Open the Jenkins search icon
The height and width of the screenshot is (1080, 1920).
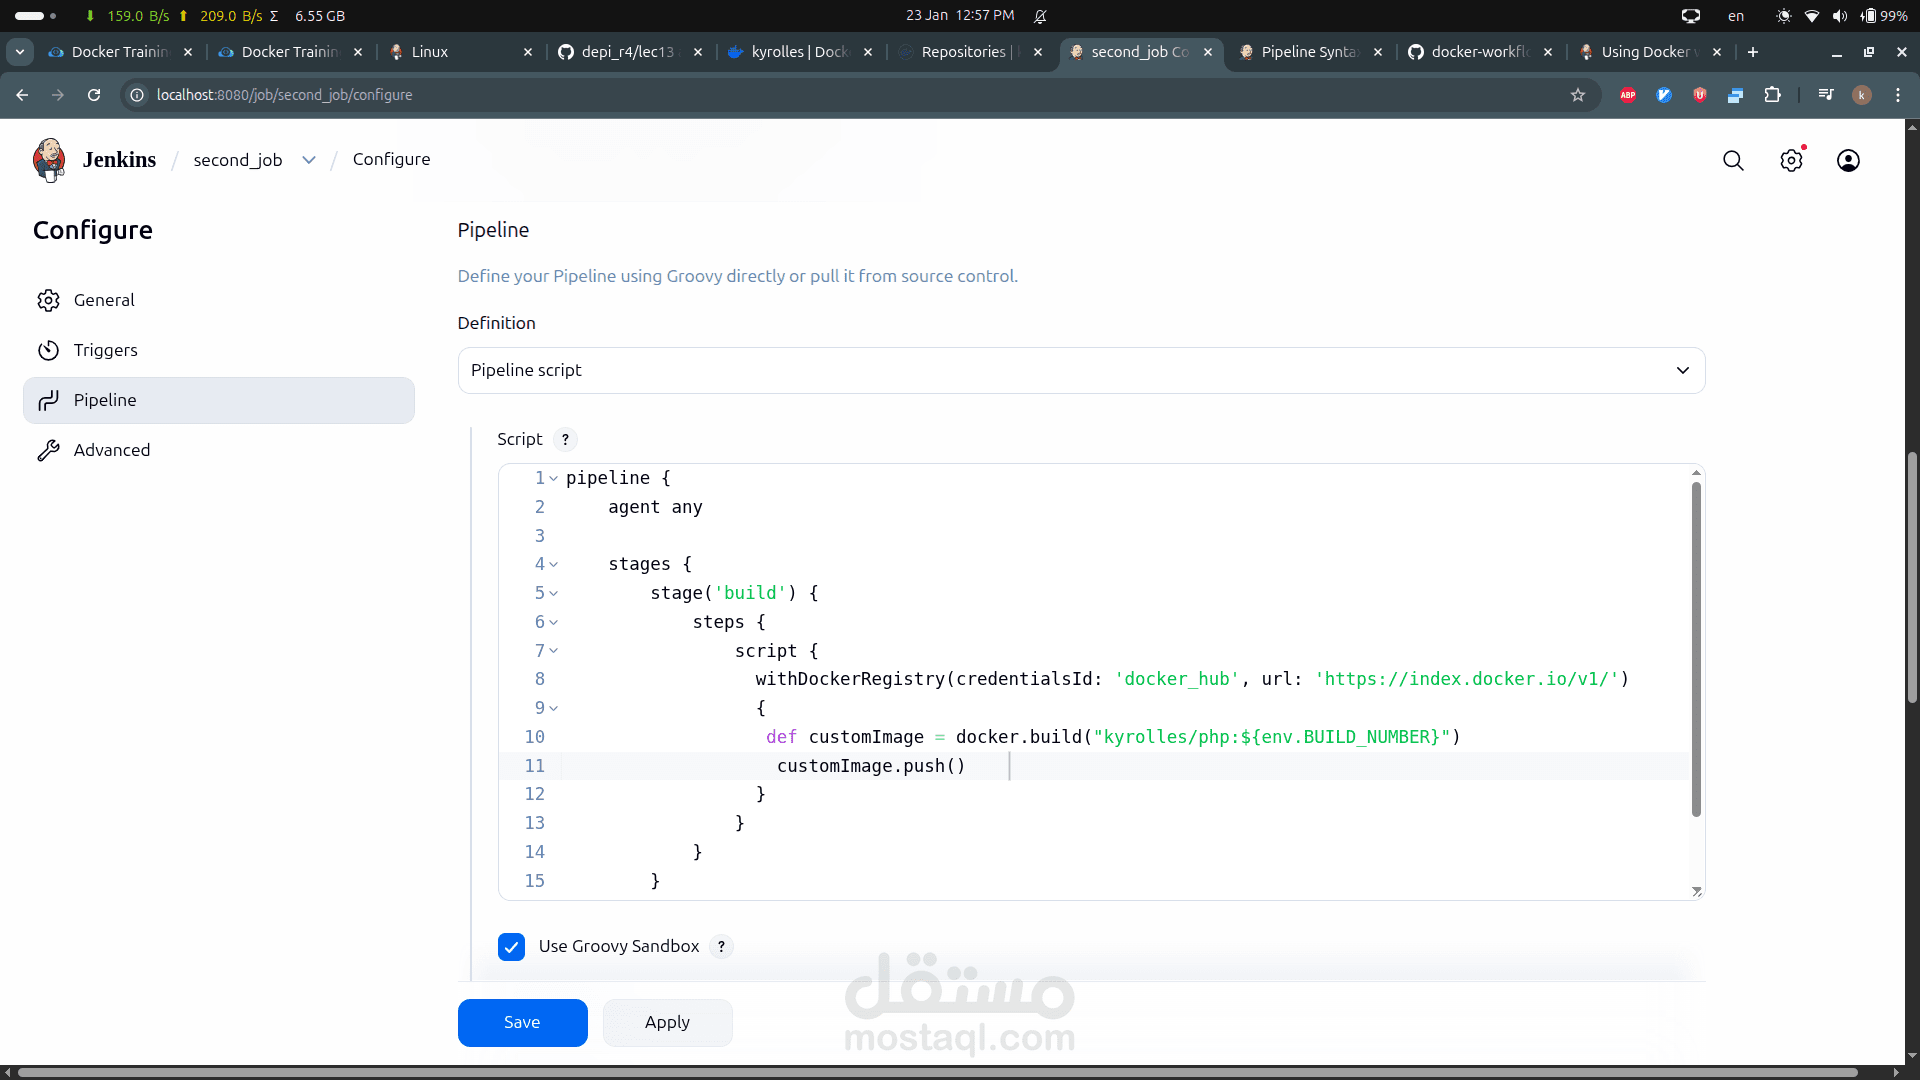(x=1733, y=160)
